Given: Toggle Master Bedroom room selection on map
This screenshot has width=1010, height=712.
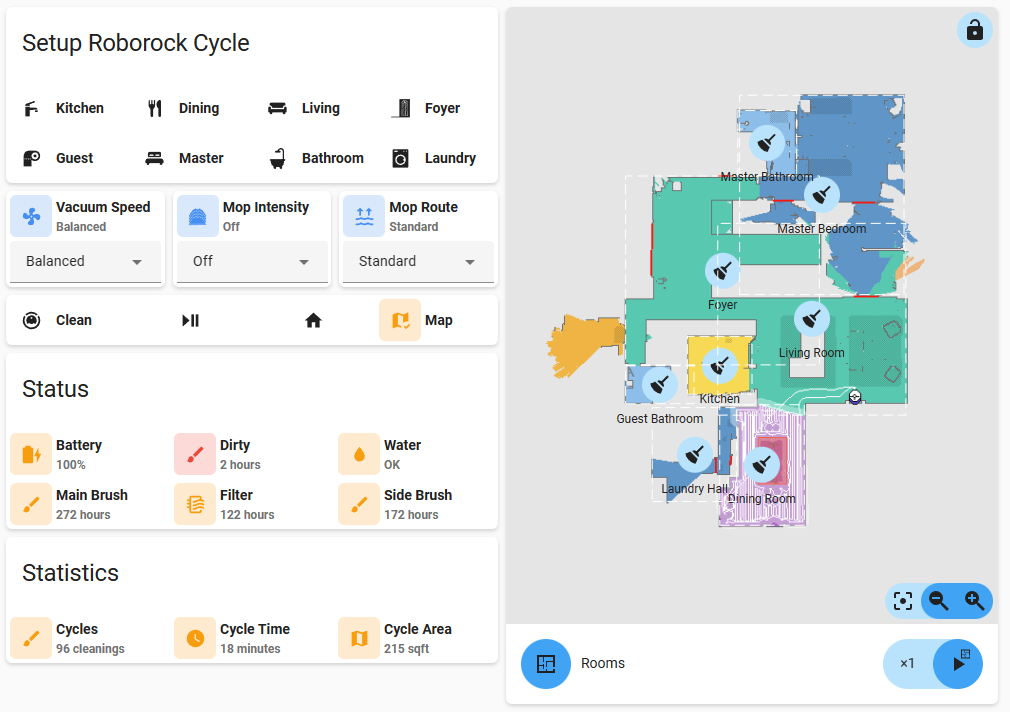Looking at the screenshot, I should coord(822,195).
